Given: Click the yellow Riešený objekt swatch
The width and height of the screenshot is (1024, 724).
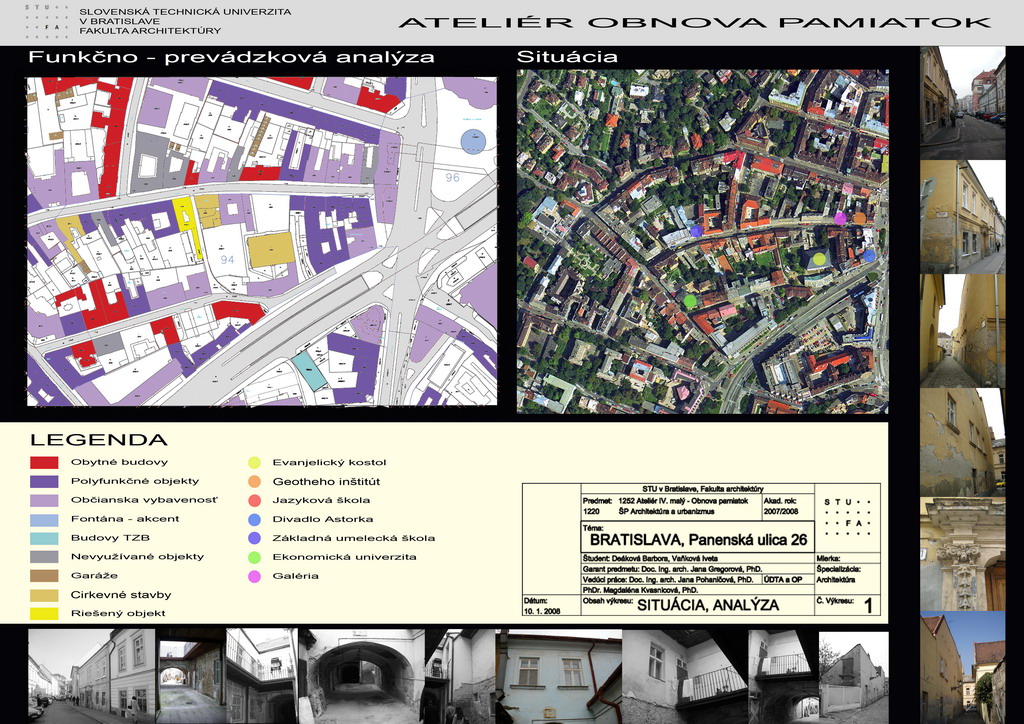Looking at the screenshot, I should pos(44,614).
